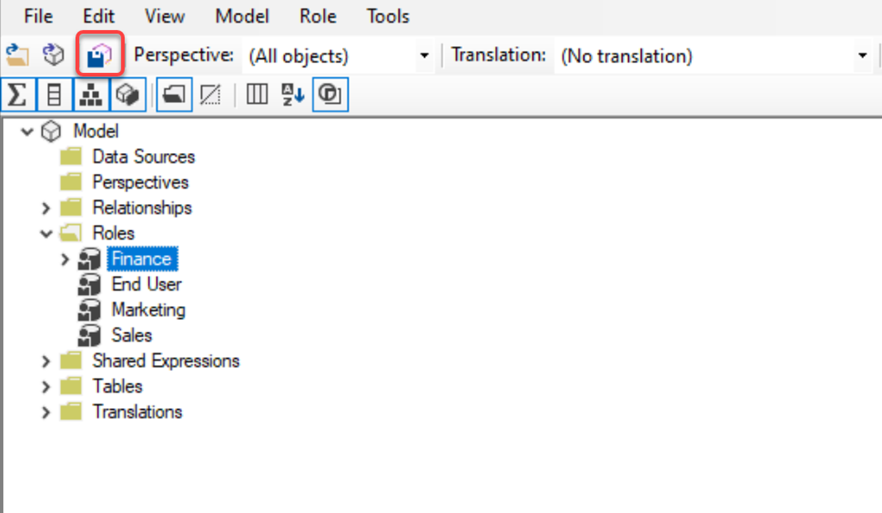Viewport: 882px width, 513px height.
Task: Click the open model from file icon
Action: (x=17, y=56)
